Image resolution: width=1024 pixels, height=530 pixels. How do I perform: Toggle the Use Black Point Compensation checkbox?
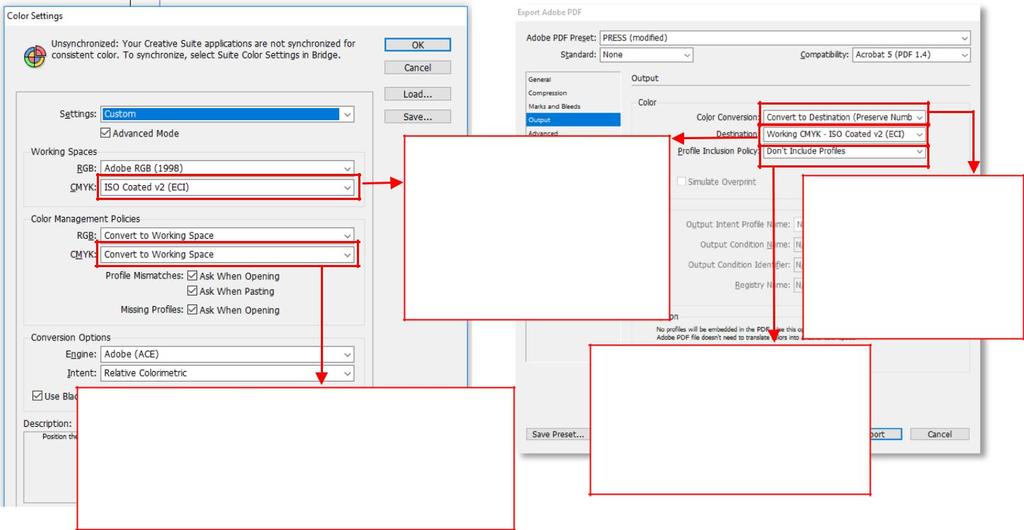[37, 396]
